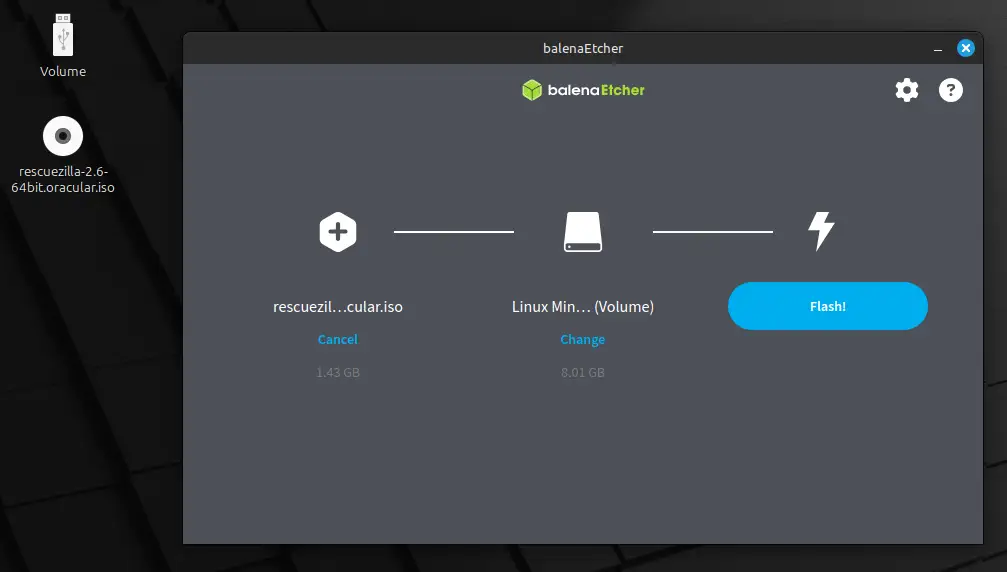This screenshot has height=572, width=1007.
Task: Open the help question mark icon
Action: 950,90
